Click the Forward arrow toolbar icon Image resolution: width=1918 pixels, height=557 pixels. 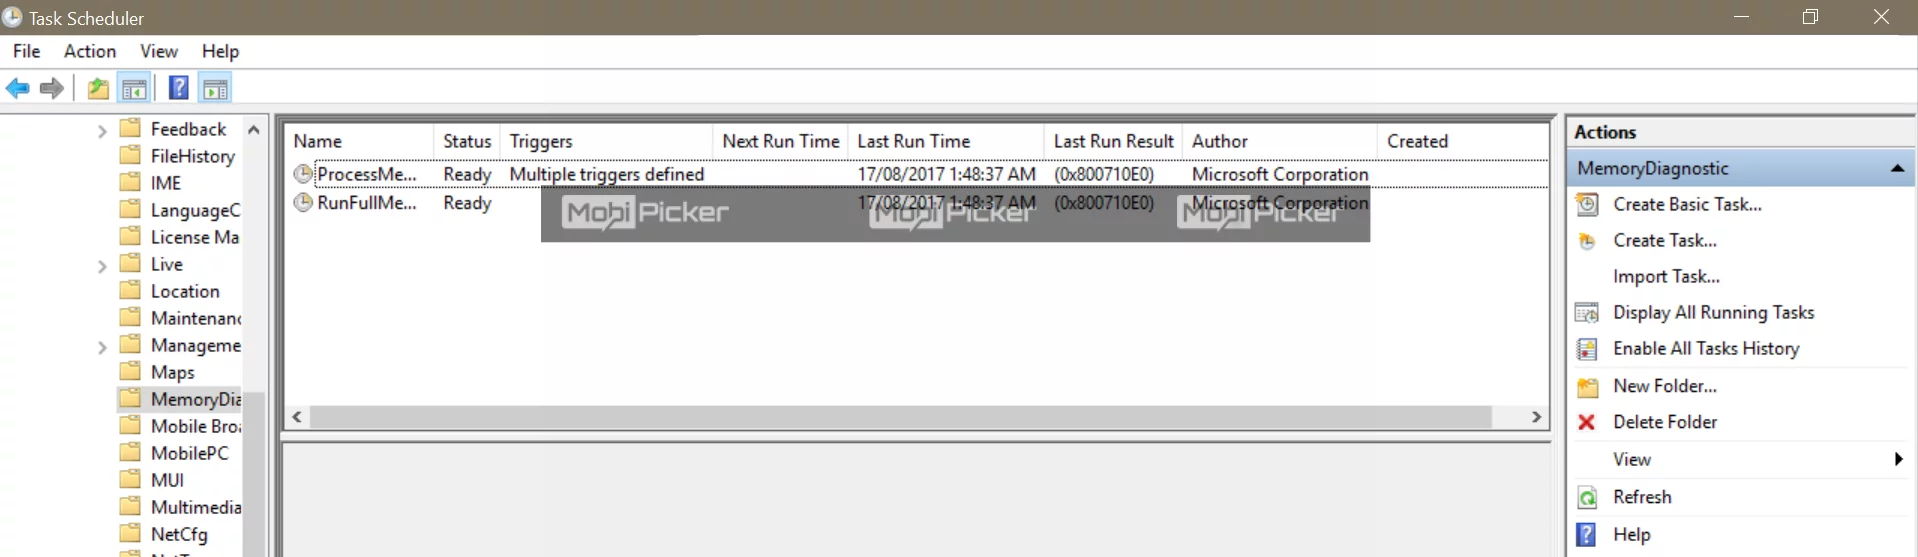[x=52, y=89]
